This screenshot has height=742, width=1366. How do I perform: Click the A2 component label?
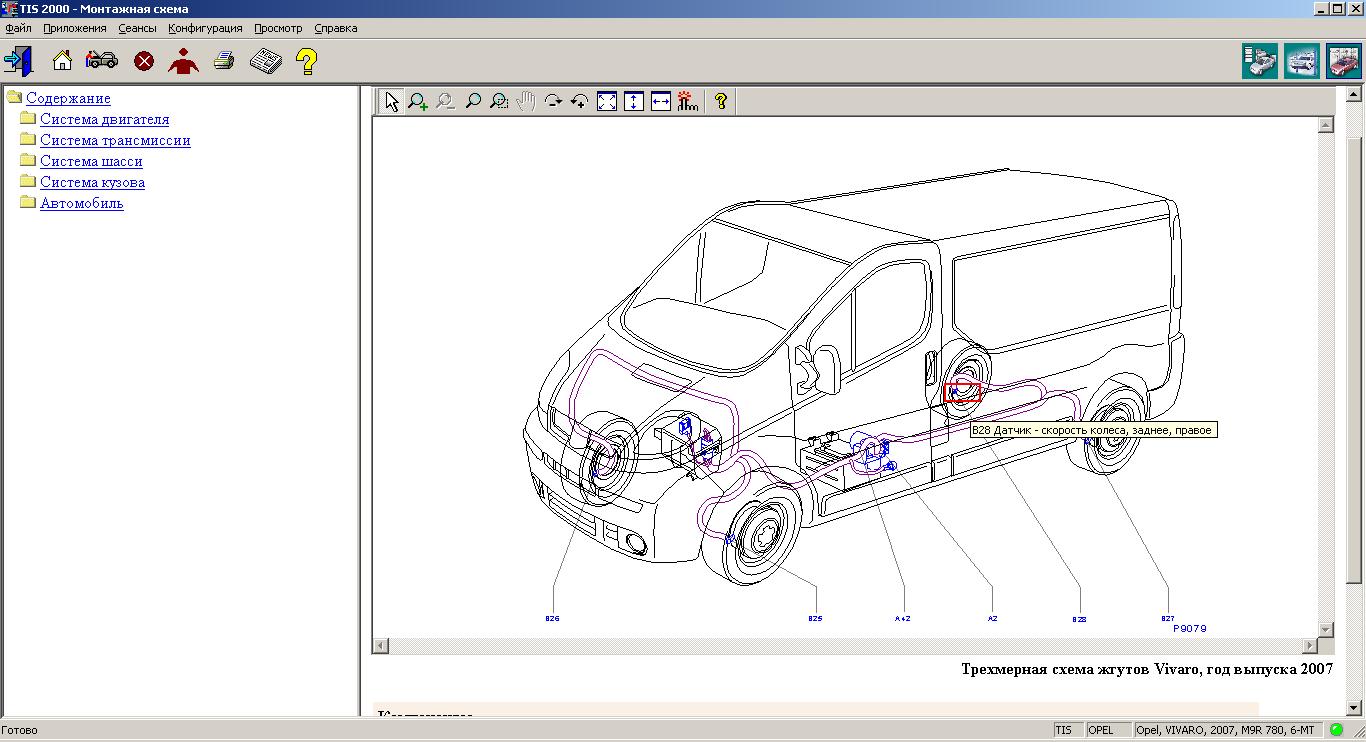[x=992, y=619]
